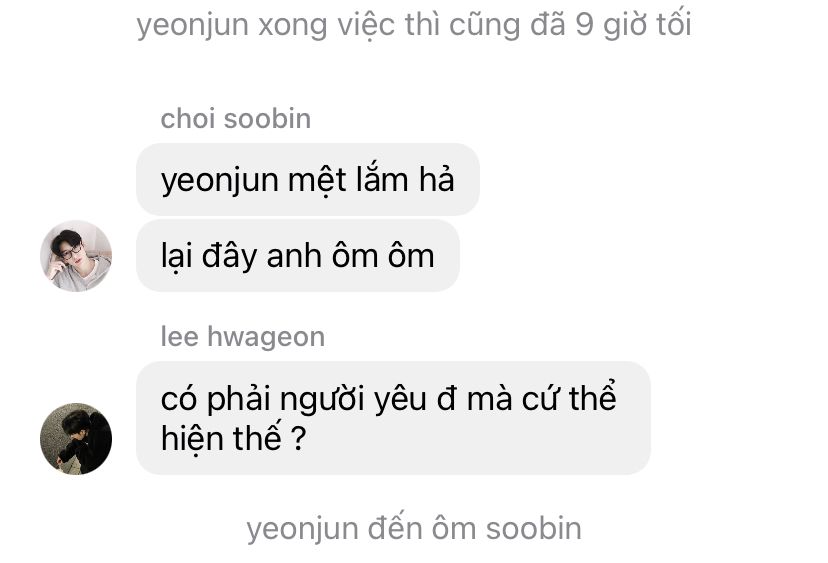Viewport: 828px width, 563px height.
Task: Click the question mark ending hwageon's message
Action: click(299, 438)
